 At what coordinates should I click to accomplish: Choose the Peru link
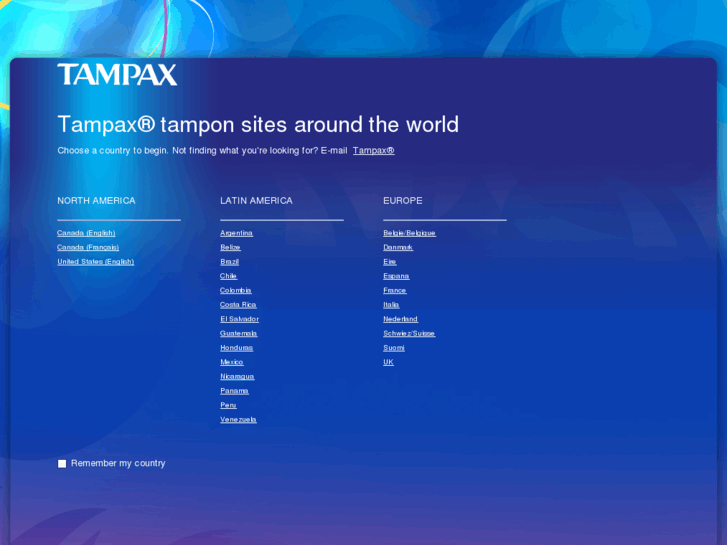coord(229,405)
